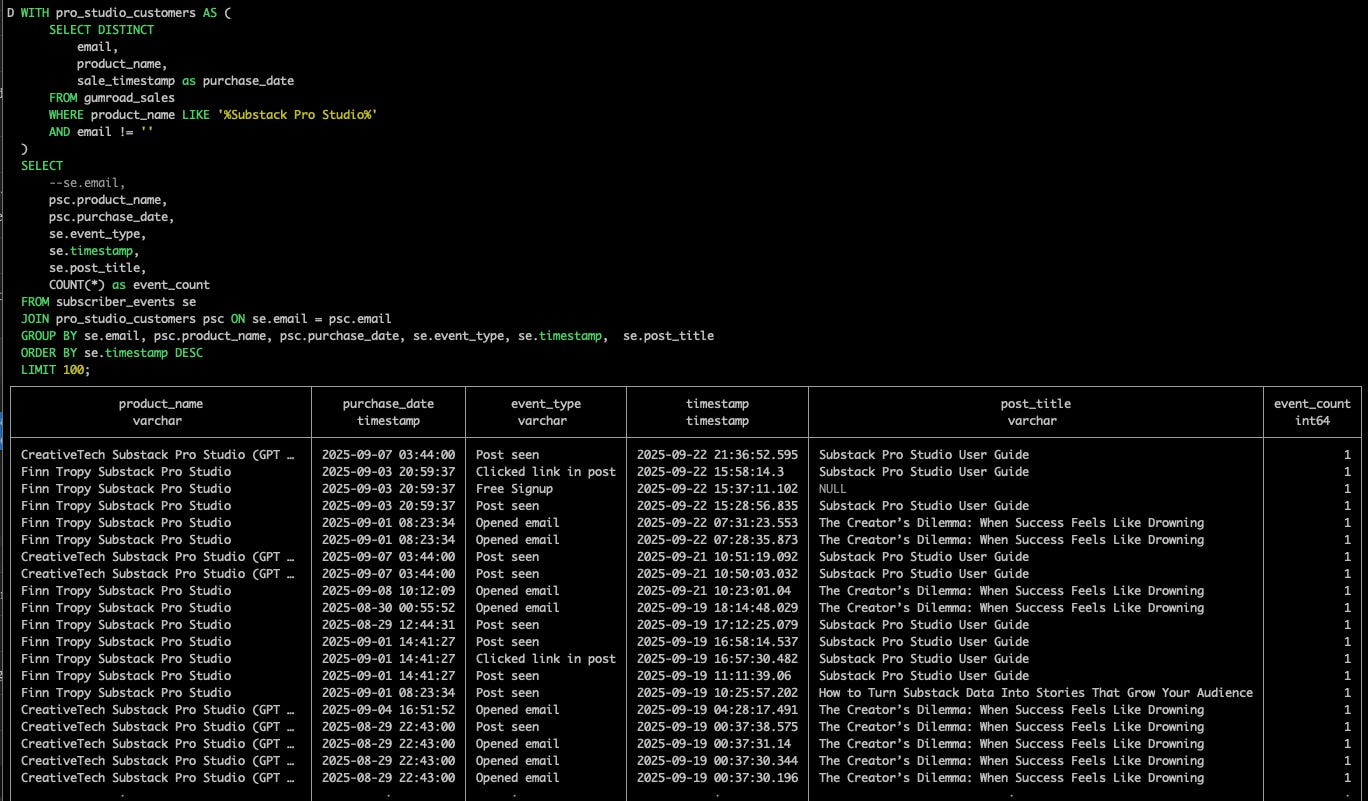
Task: Click timestamp '2025-09-19 16:58:14.537'
Action: [717, 642]
